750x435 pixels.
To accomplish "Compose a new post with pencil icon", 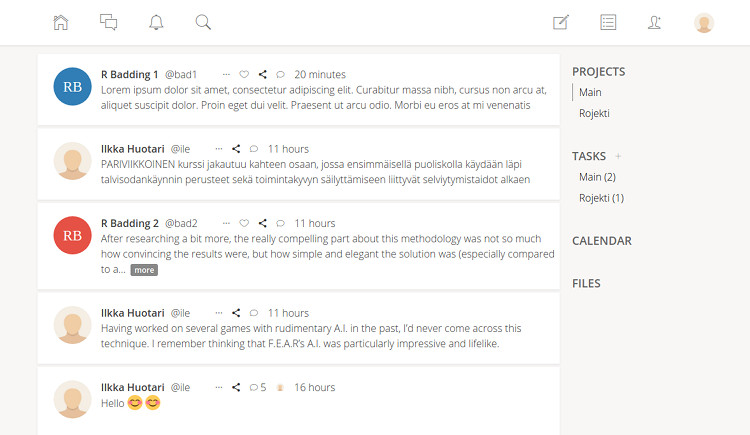I will pos(561,22).
